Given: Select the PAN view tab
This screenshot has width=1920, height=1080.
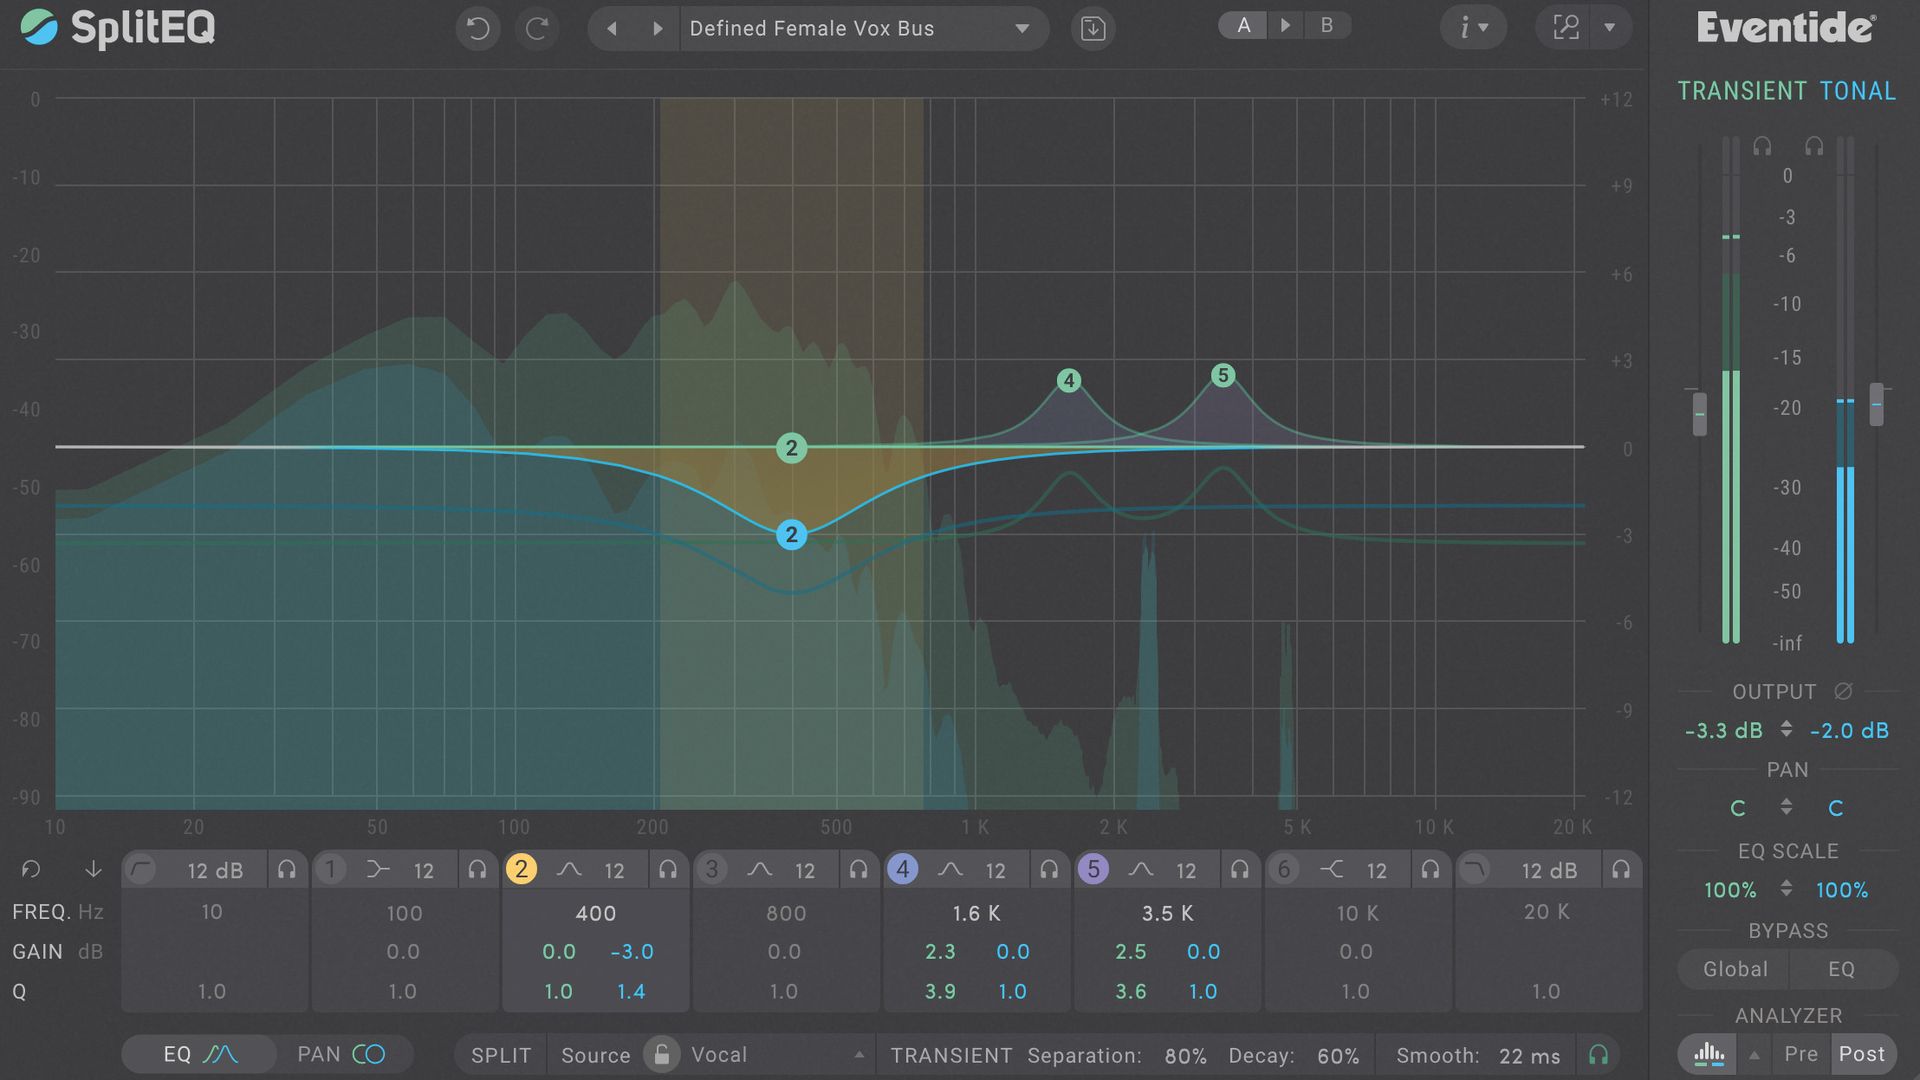Looking at the screenshot, I should point(340,1053).
